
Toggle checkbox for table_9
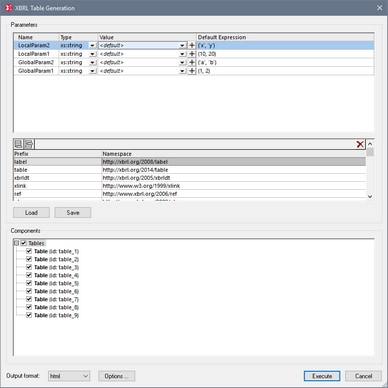click(29, 315)
